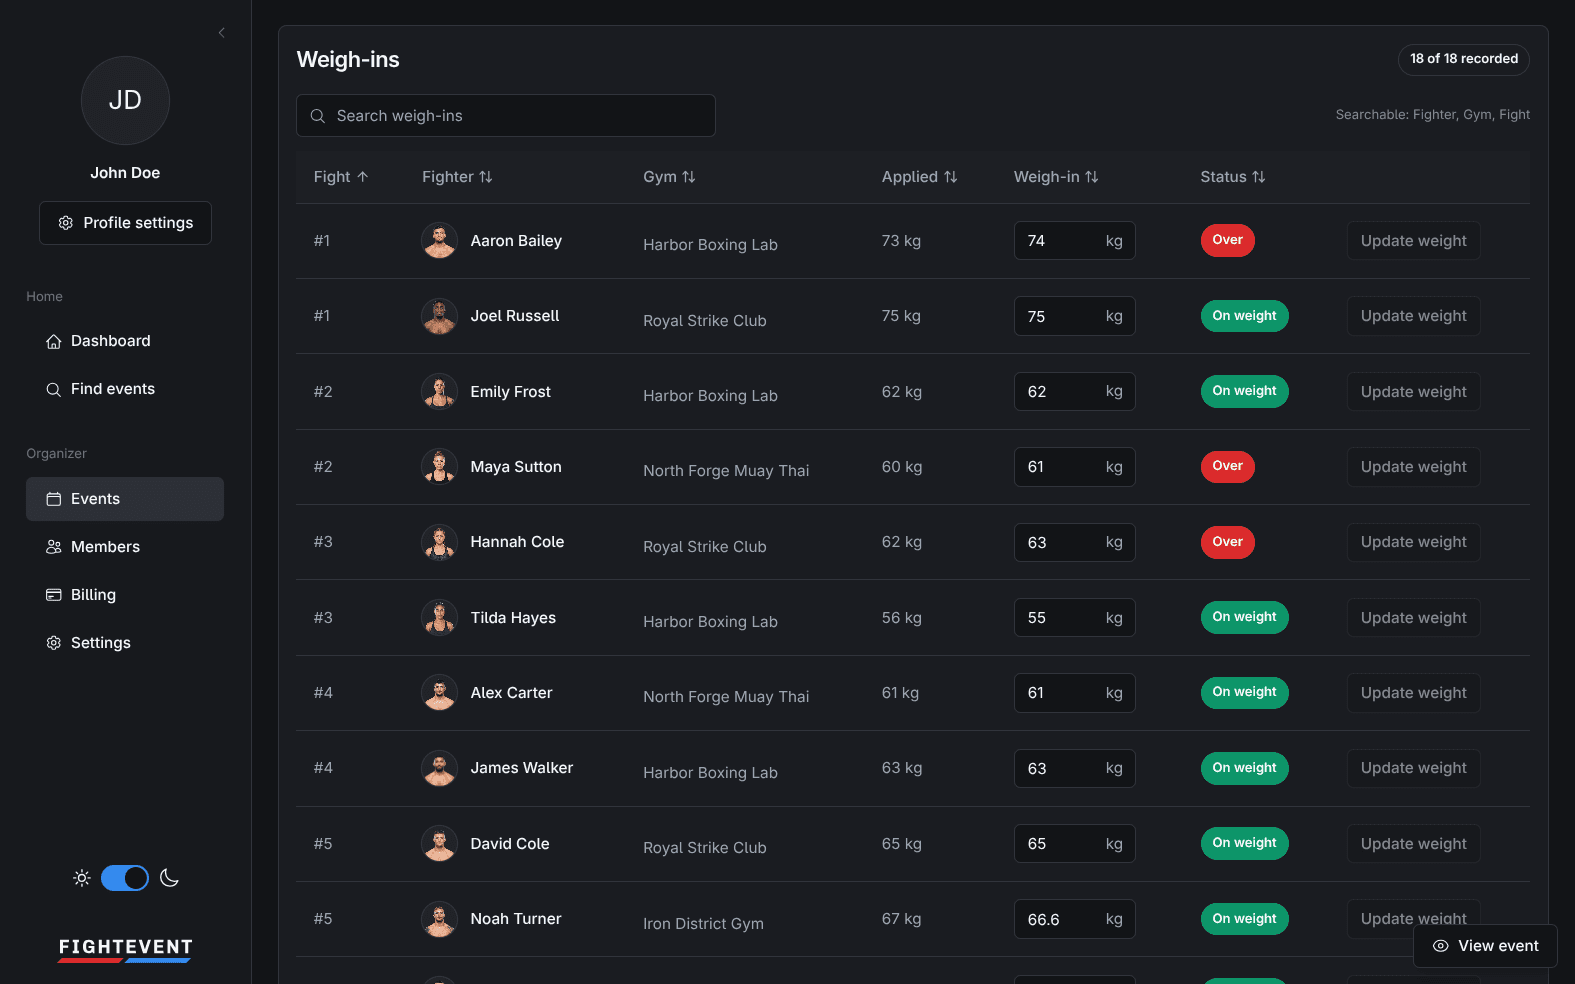
Task: Update weight for Joel Russell
Action: (x=1413, y=316)
